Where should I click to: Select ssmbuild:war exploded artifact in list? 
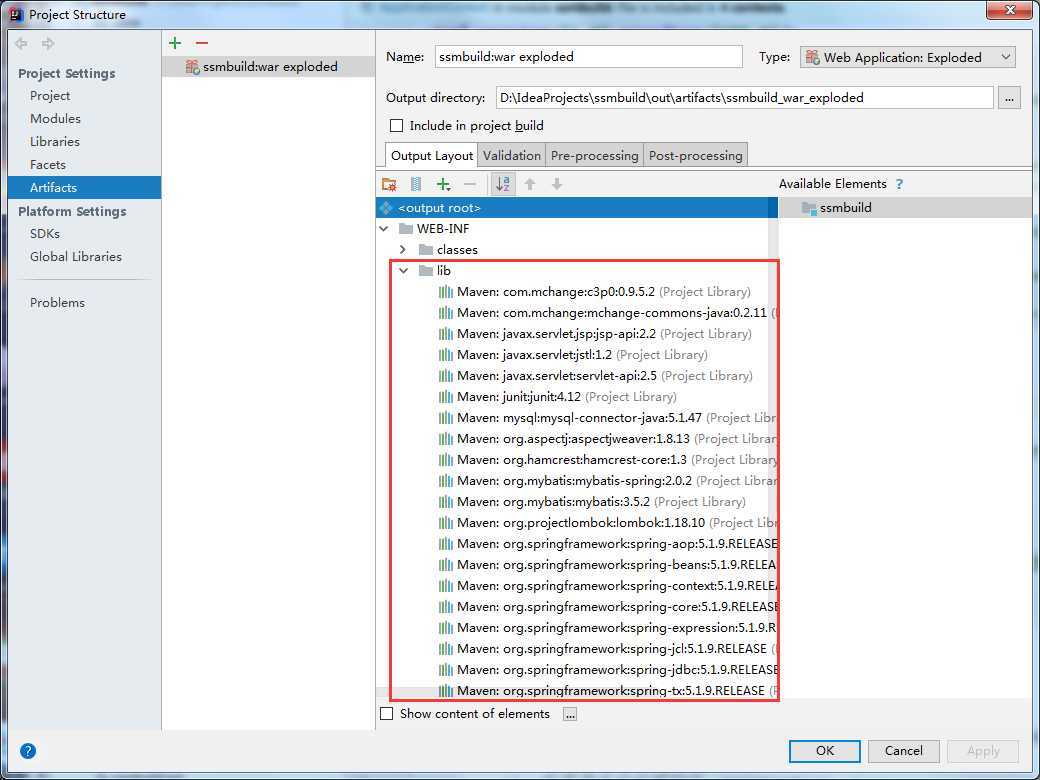(268, 66)
